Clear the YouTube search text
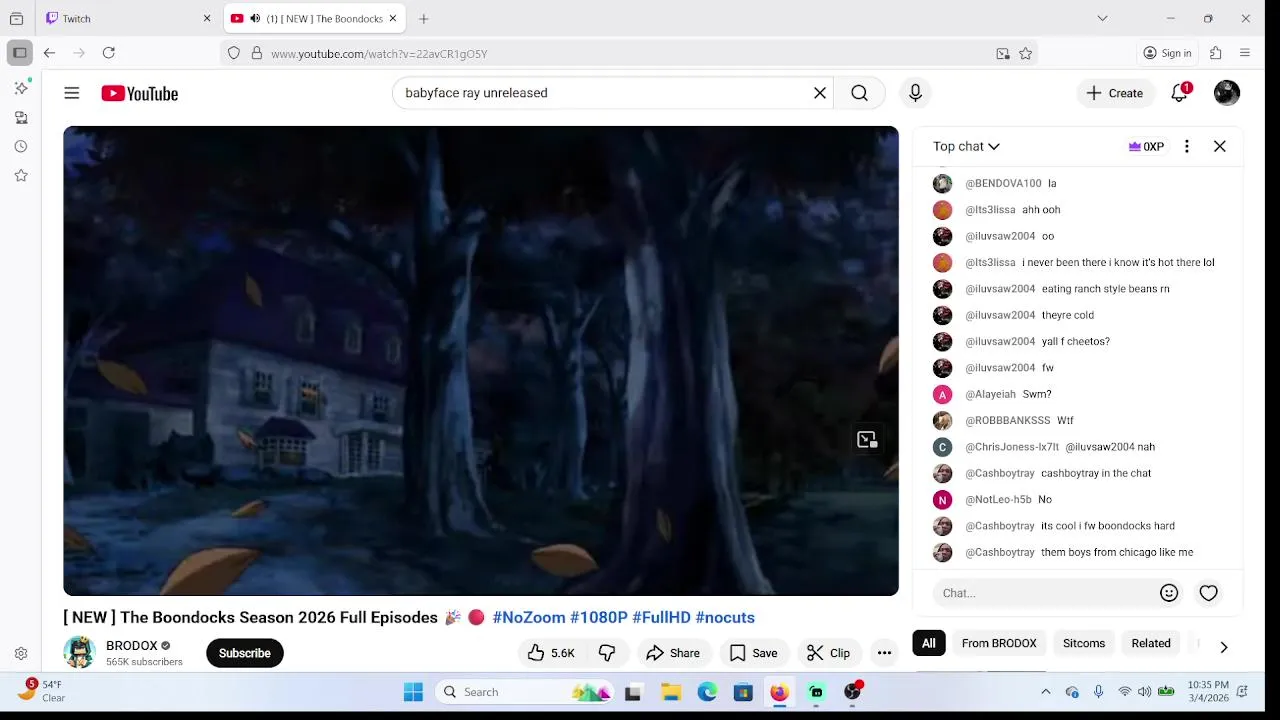 820,93
